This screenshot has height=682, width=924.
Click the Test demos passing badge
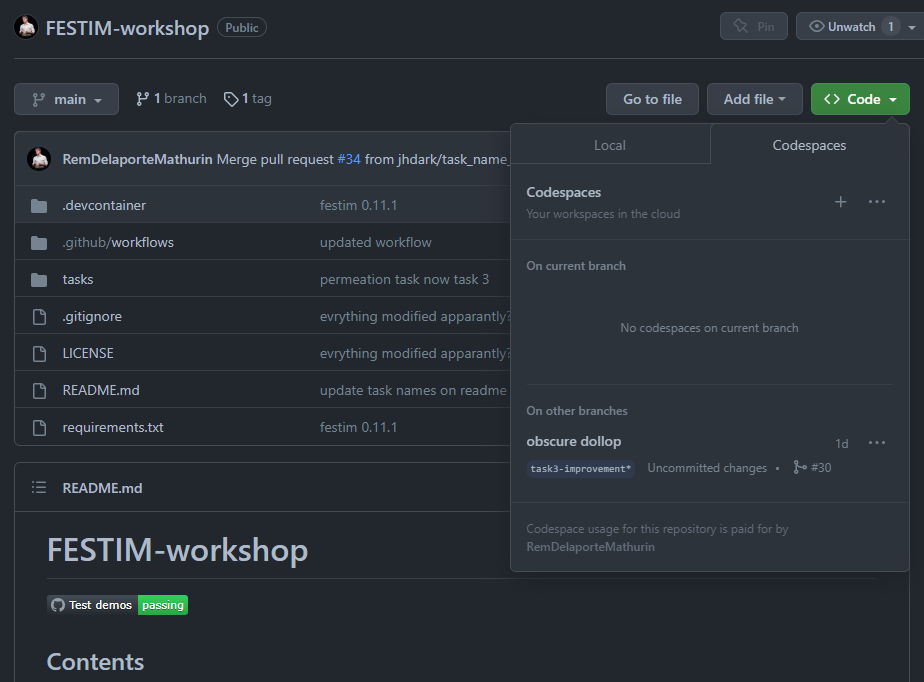click(117, 605)
